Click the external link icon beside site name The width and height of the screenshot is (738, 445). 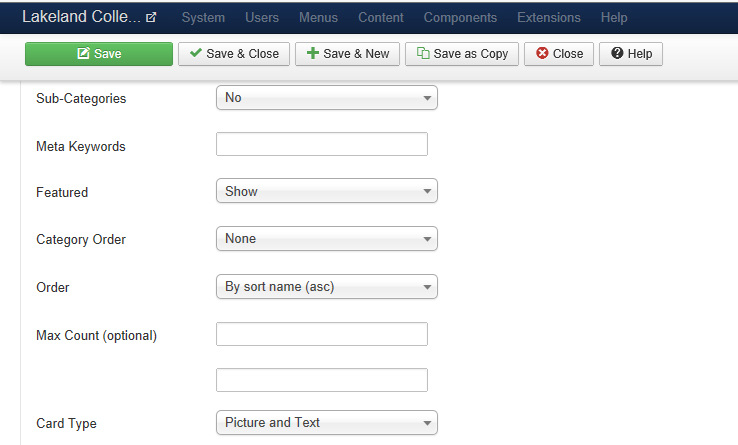[x=151, y=18]
